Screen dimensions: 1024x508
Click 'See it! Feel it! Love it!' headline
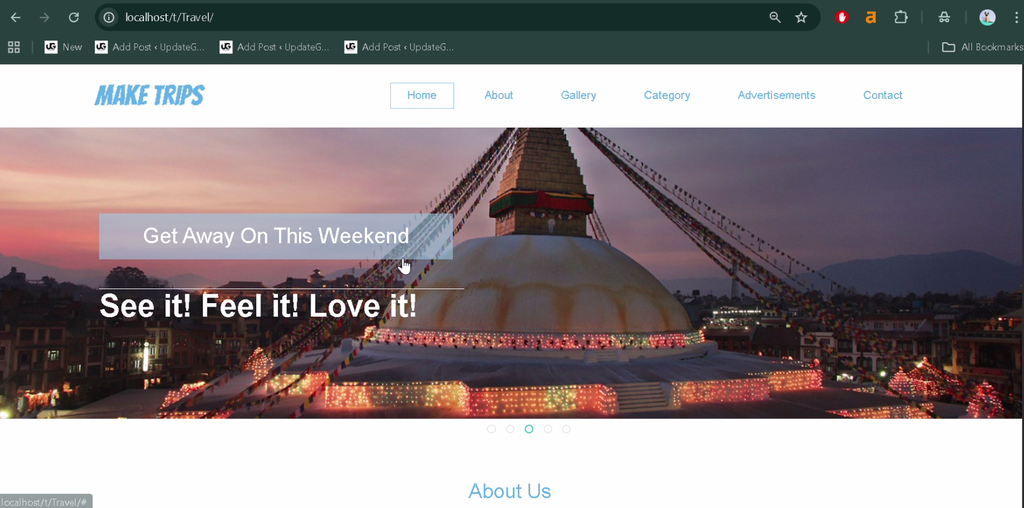(258, 306)
